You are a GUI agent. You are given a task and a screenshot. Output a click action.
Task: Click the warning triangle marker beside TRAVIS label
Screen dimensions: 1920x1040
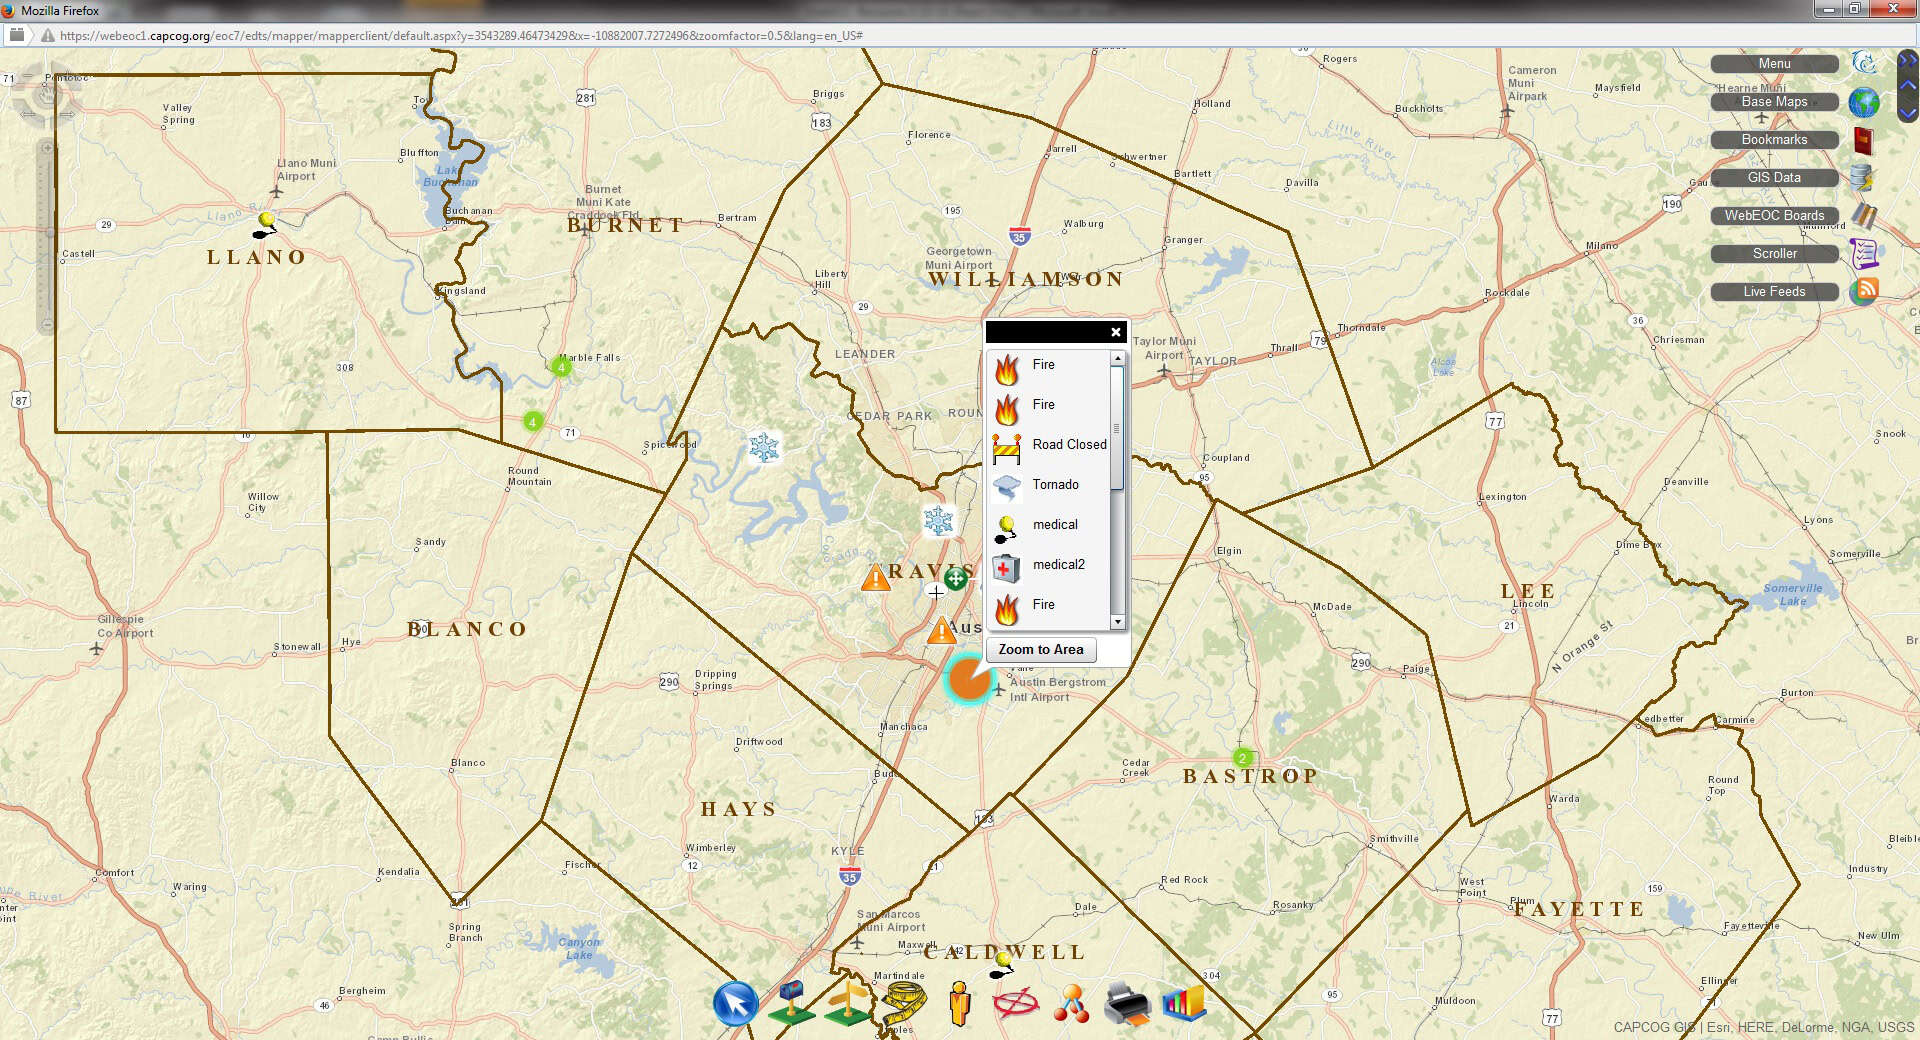point(876,577)
